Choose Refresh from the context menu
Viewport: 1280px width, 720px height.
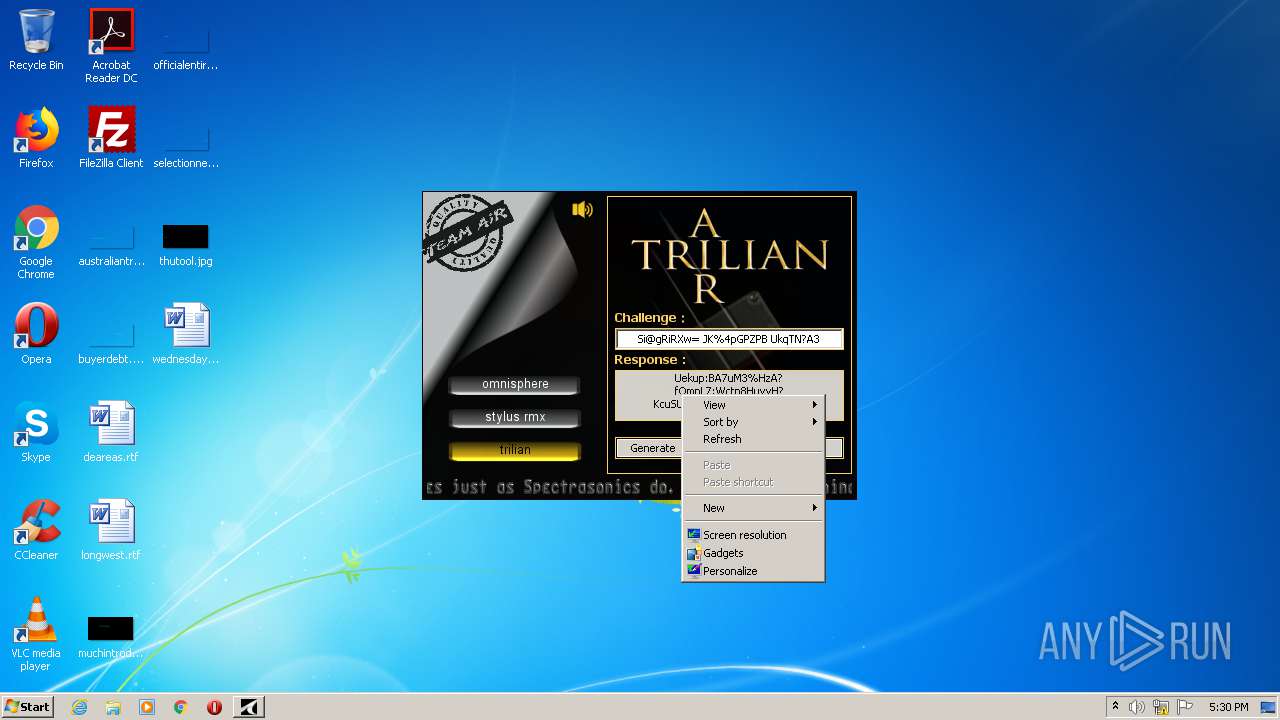(x=753, y=439)
